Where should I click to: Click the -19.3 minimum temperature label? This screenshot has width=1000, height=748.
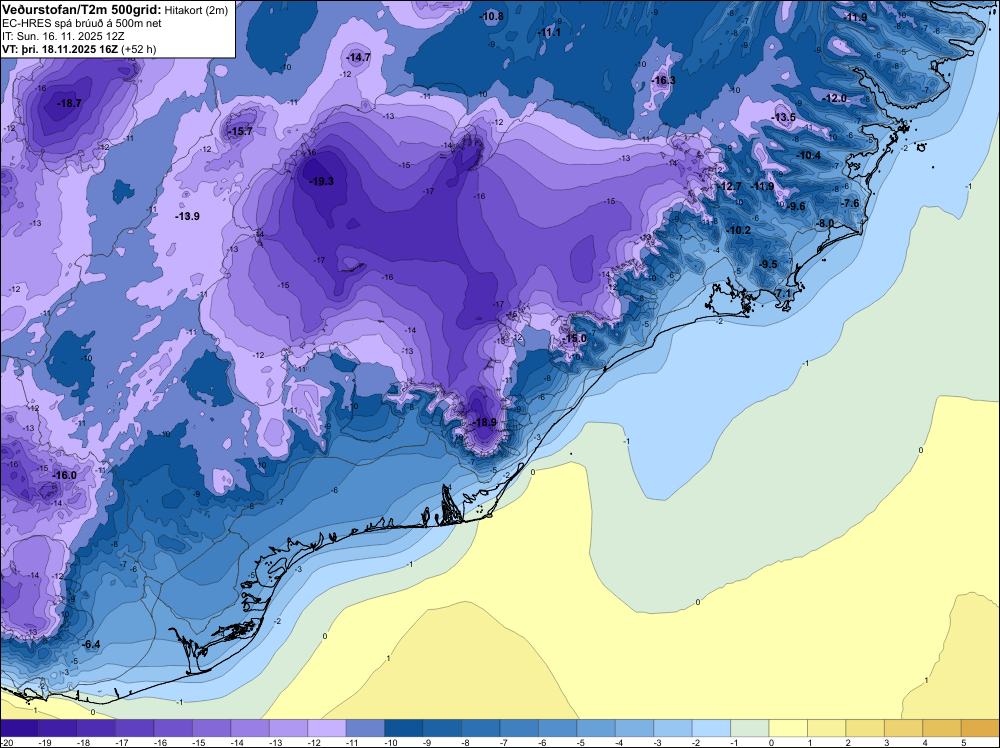[x=322, y=182]
